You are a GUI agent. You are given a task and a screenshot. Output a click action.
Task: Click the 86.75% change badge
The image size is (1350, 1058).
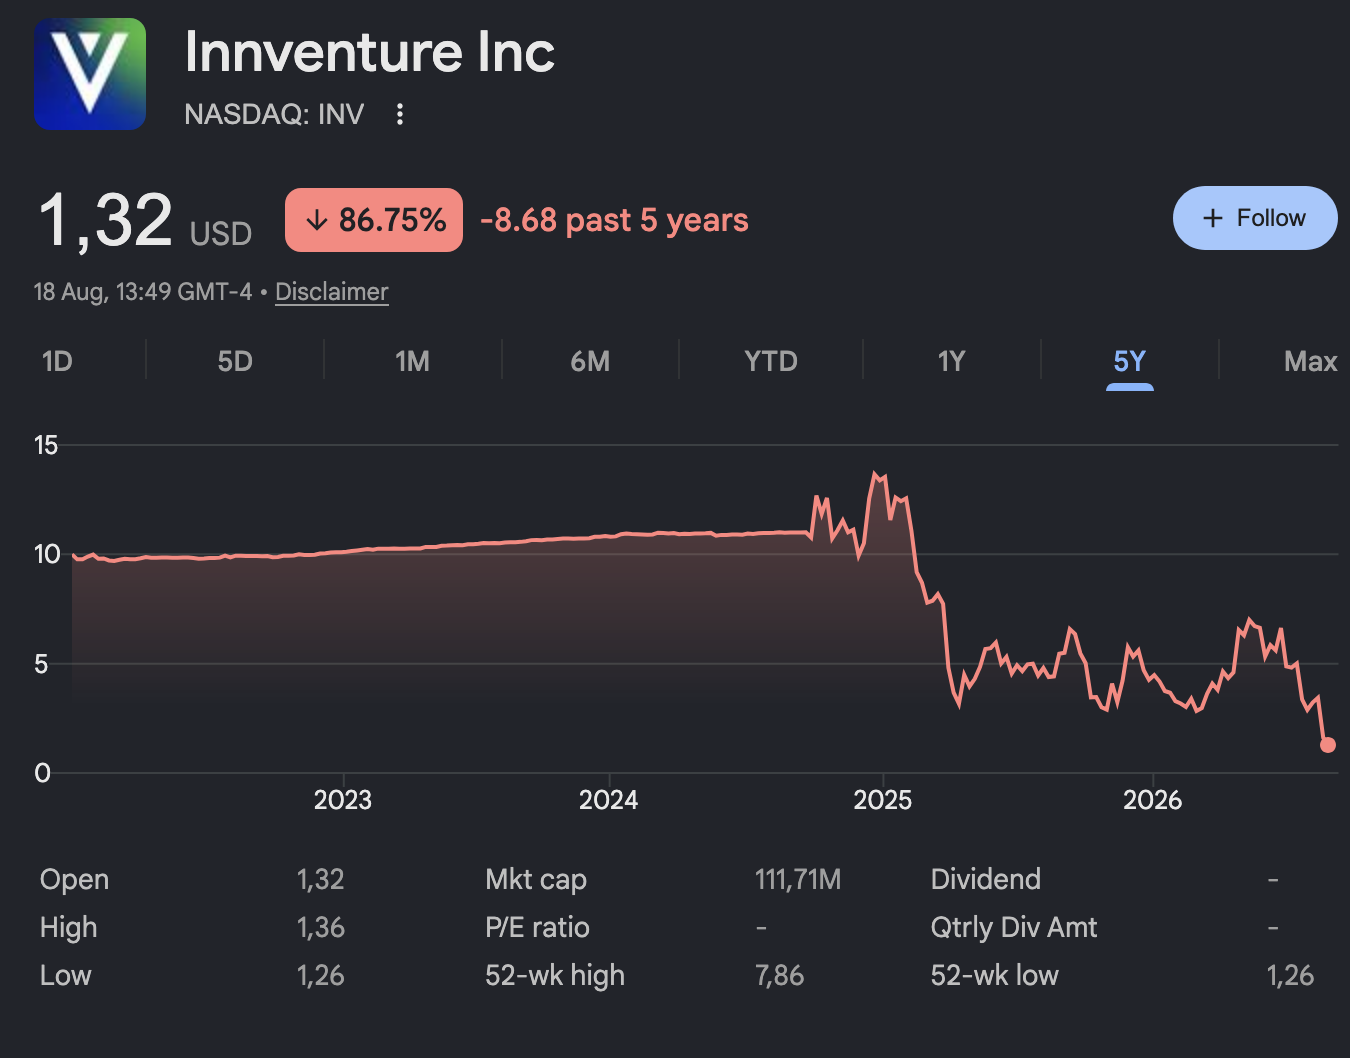pyautogui.click(x=374, y=220)
